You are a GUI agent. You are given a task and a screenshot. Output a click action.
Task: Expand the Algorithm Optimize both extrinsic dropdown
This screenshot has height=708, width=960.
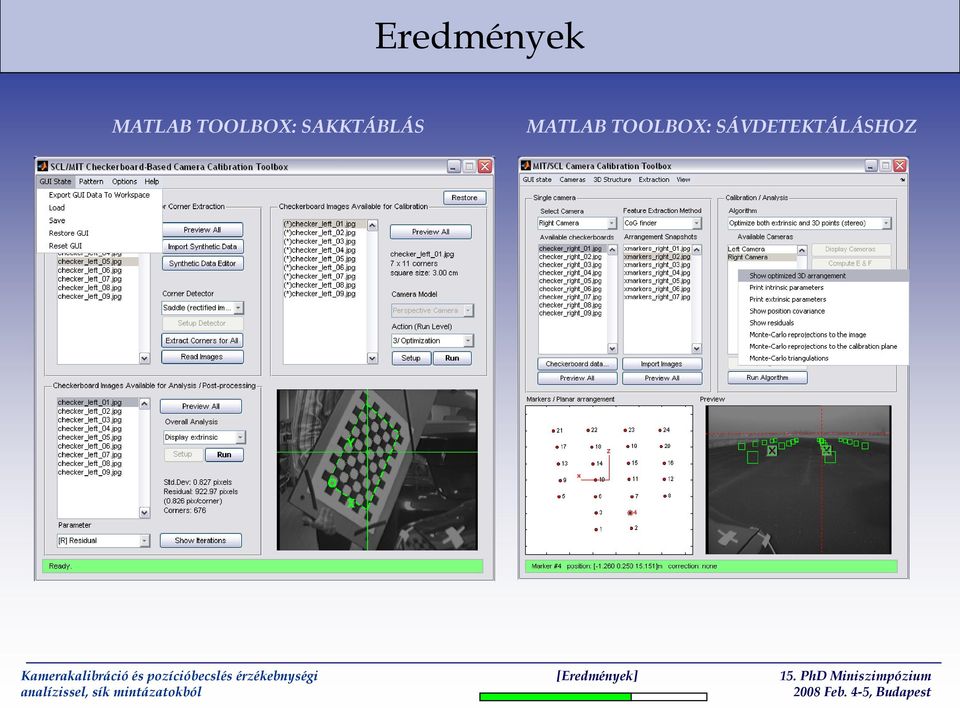(x=886, y=224)
